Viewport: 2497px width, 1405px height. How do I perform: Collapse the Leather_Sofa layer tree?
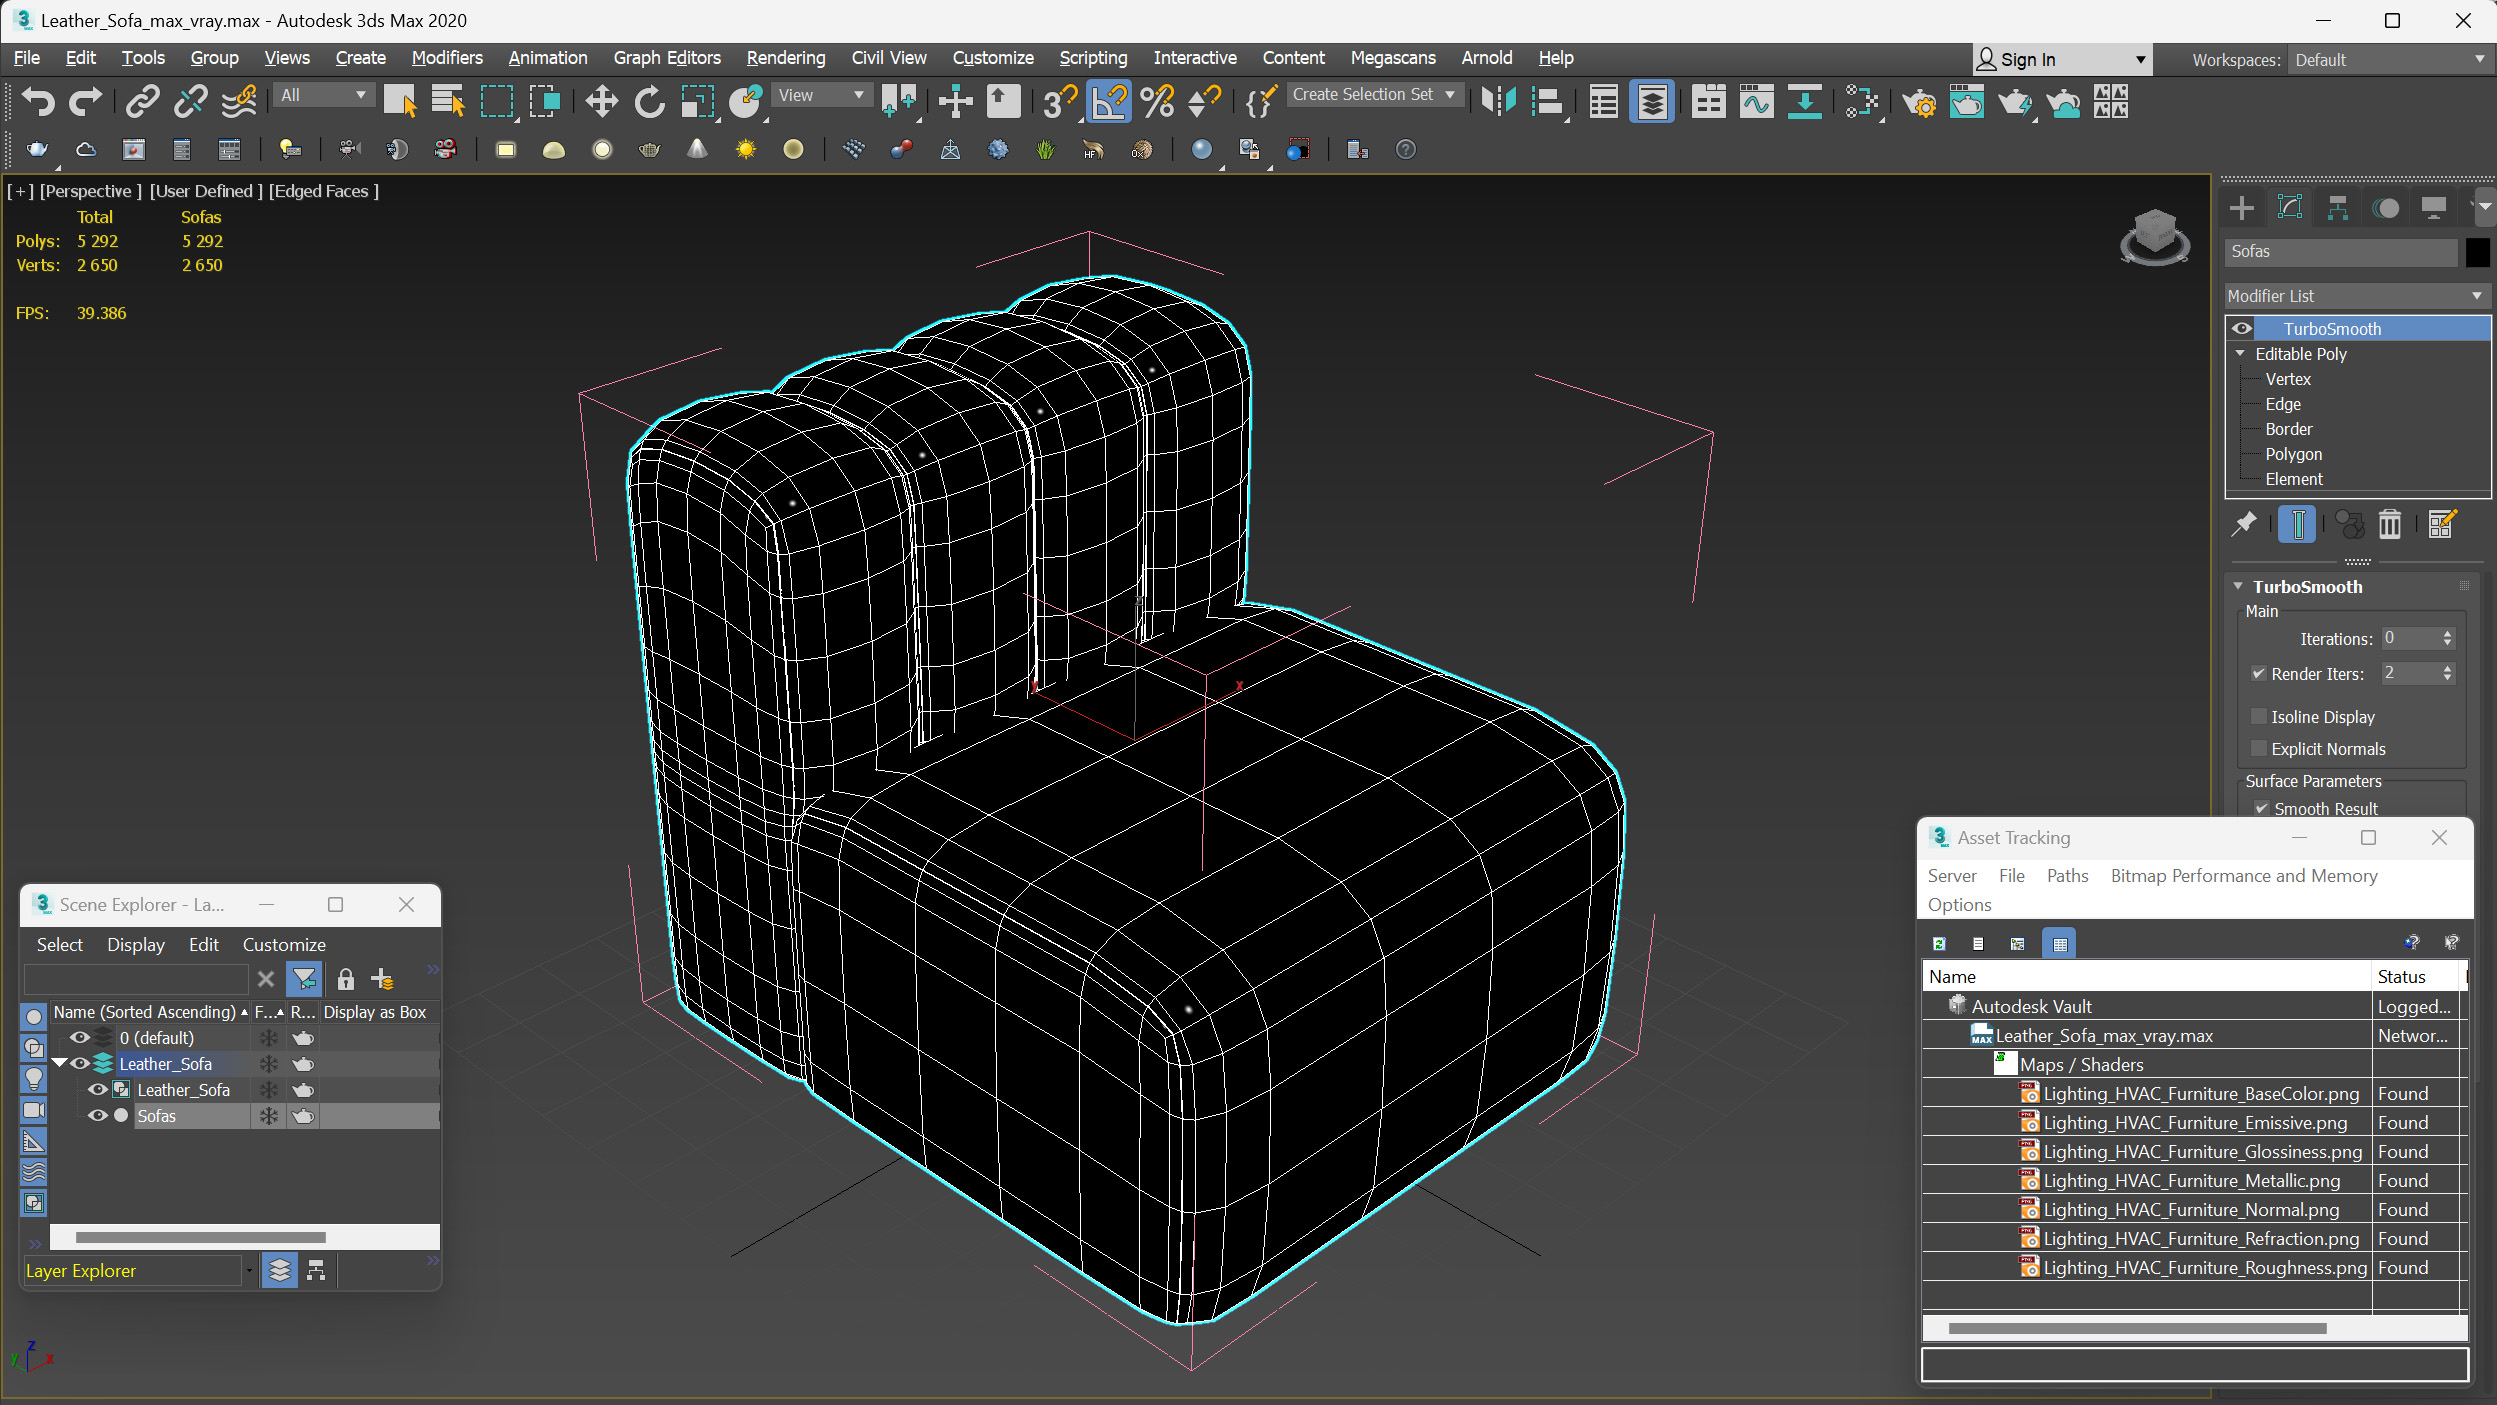[x=60, y=1064]
